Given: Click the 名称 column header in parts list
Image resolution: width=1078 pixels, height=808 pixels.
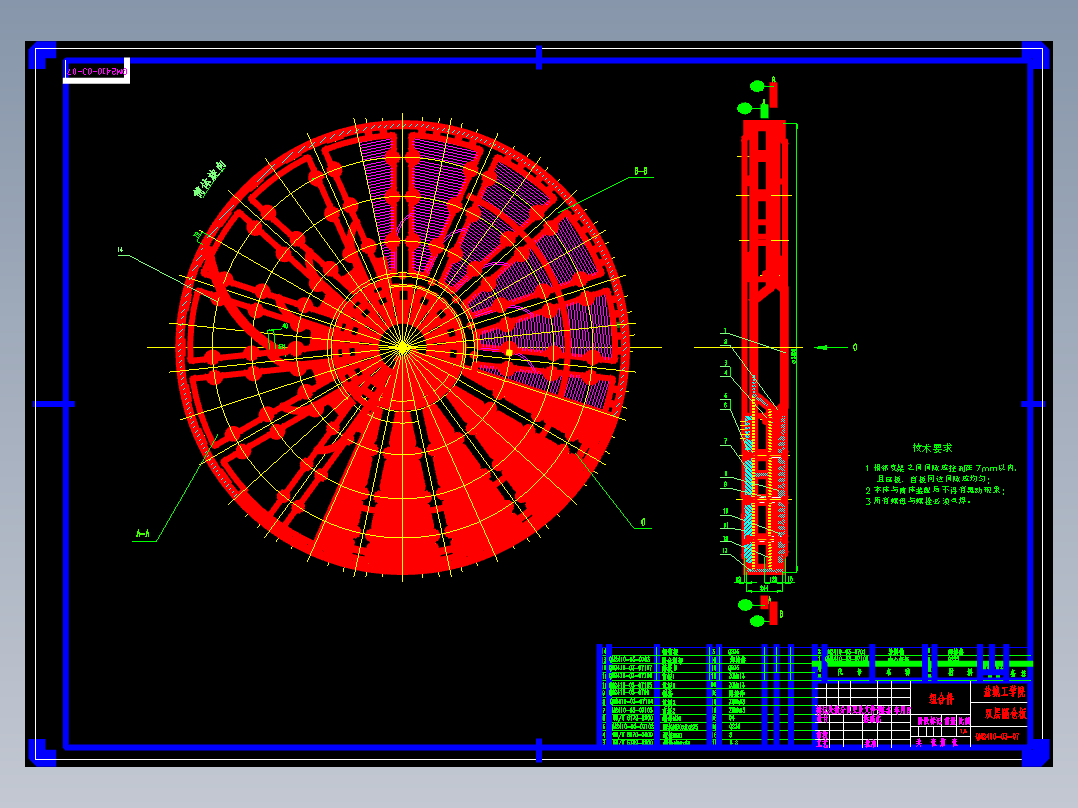Looking at the screenshot, I should click(x=898, y=672).
